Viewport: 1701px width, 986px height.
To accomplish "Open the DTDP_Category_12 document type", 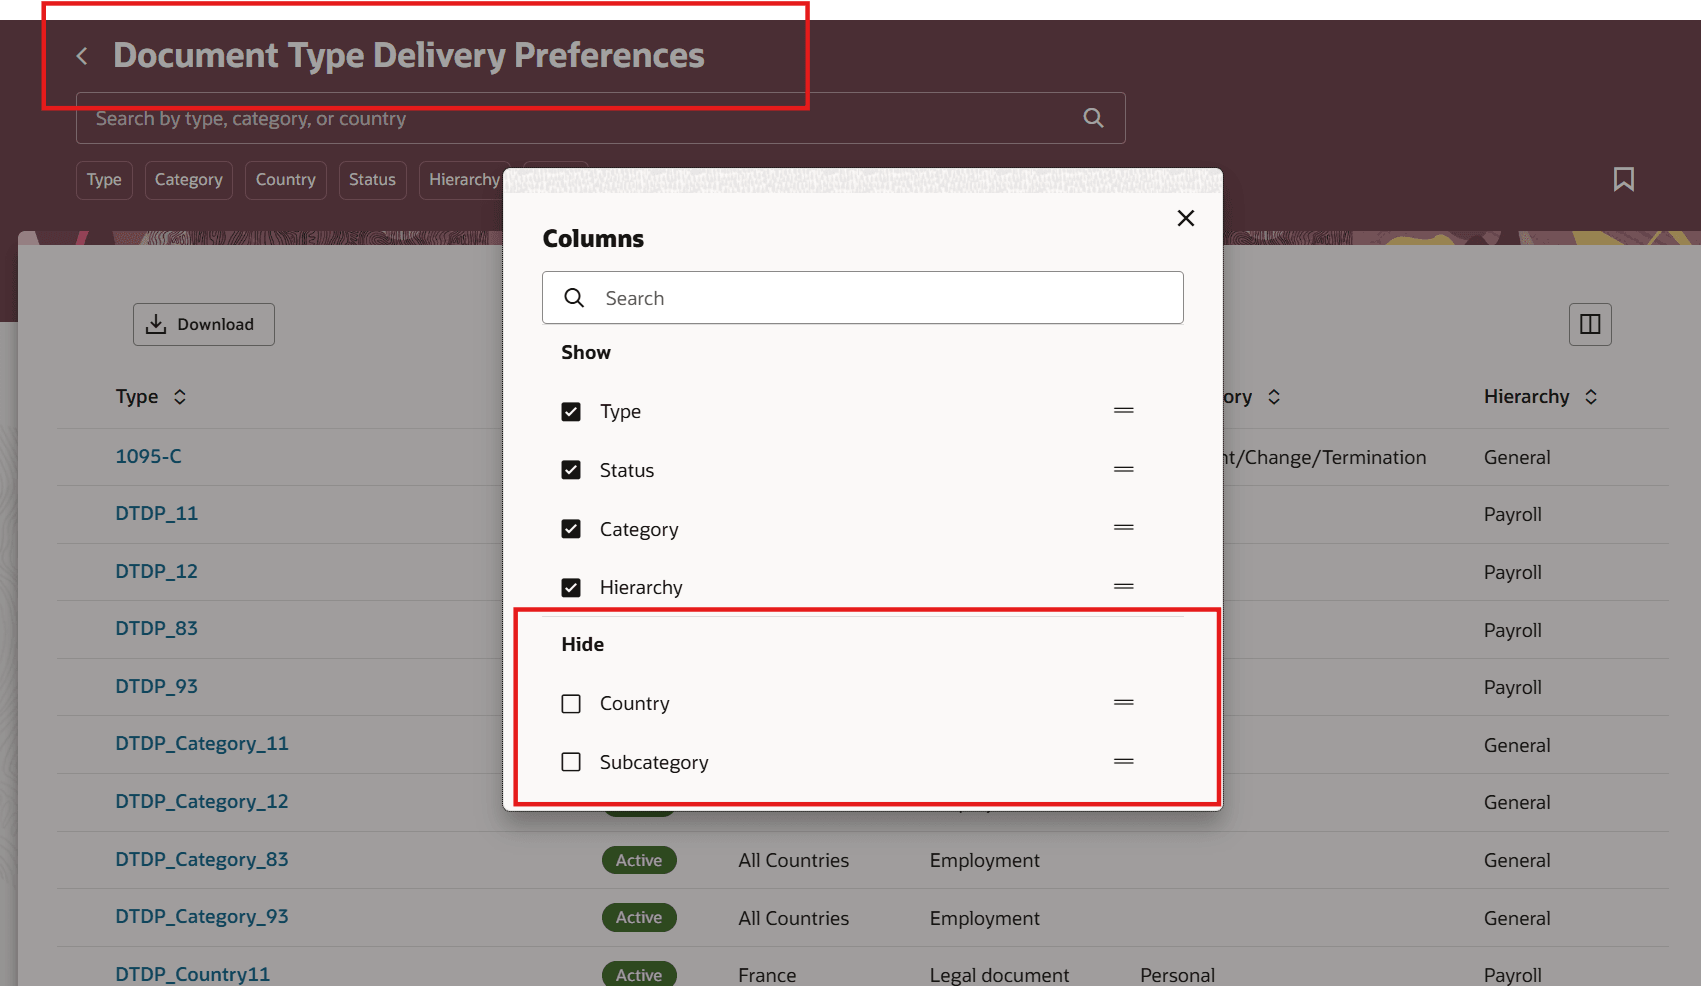I will (x=202, y=802).
